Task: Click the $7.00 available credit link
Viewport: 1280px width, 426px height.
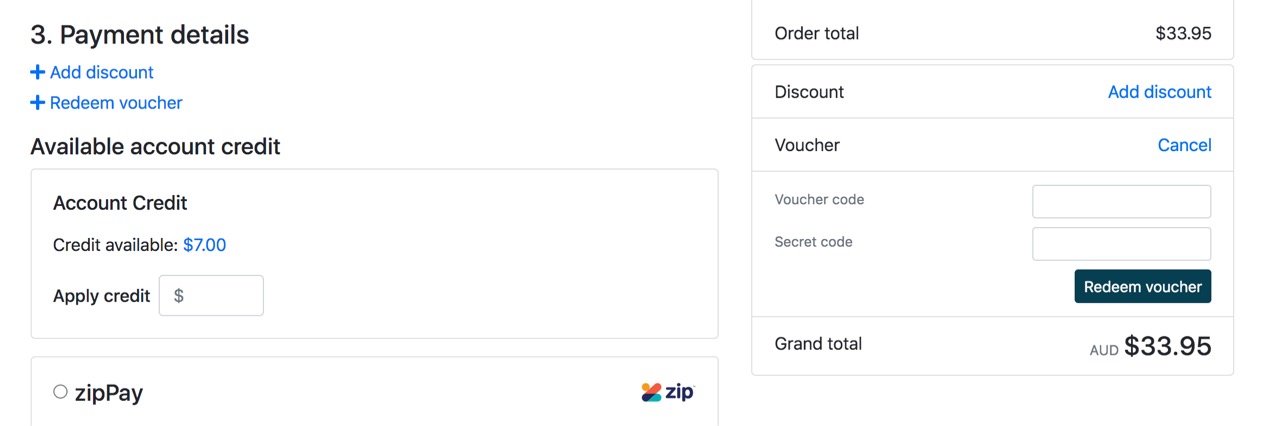Action: pos(204,245)
